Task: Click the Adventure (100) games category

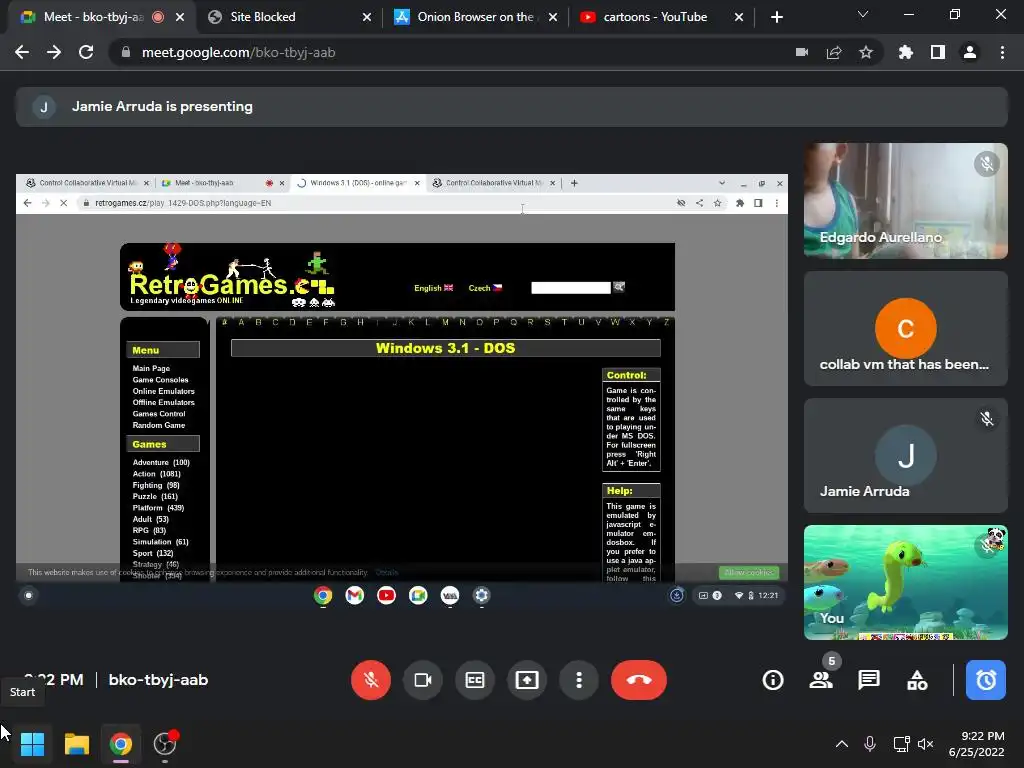Action: pos(161,462)
